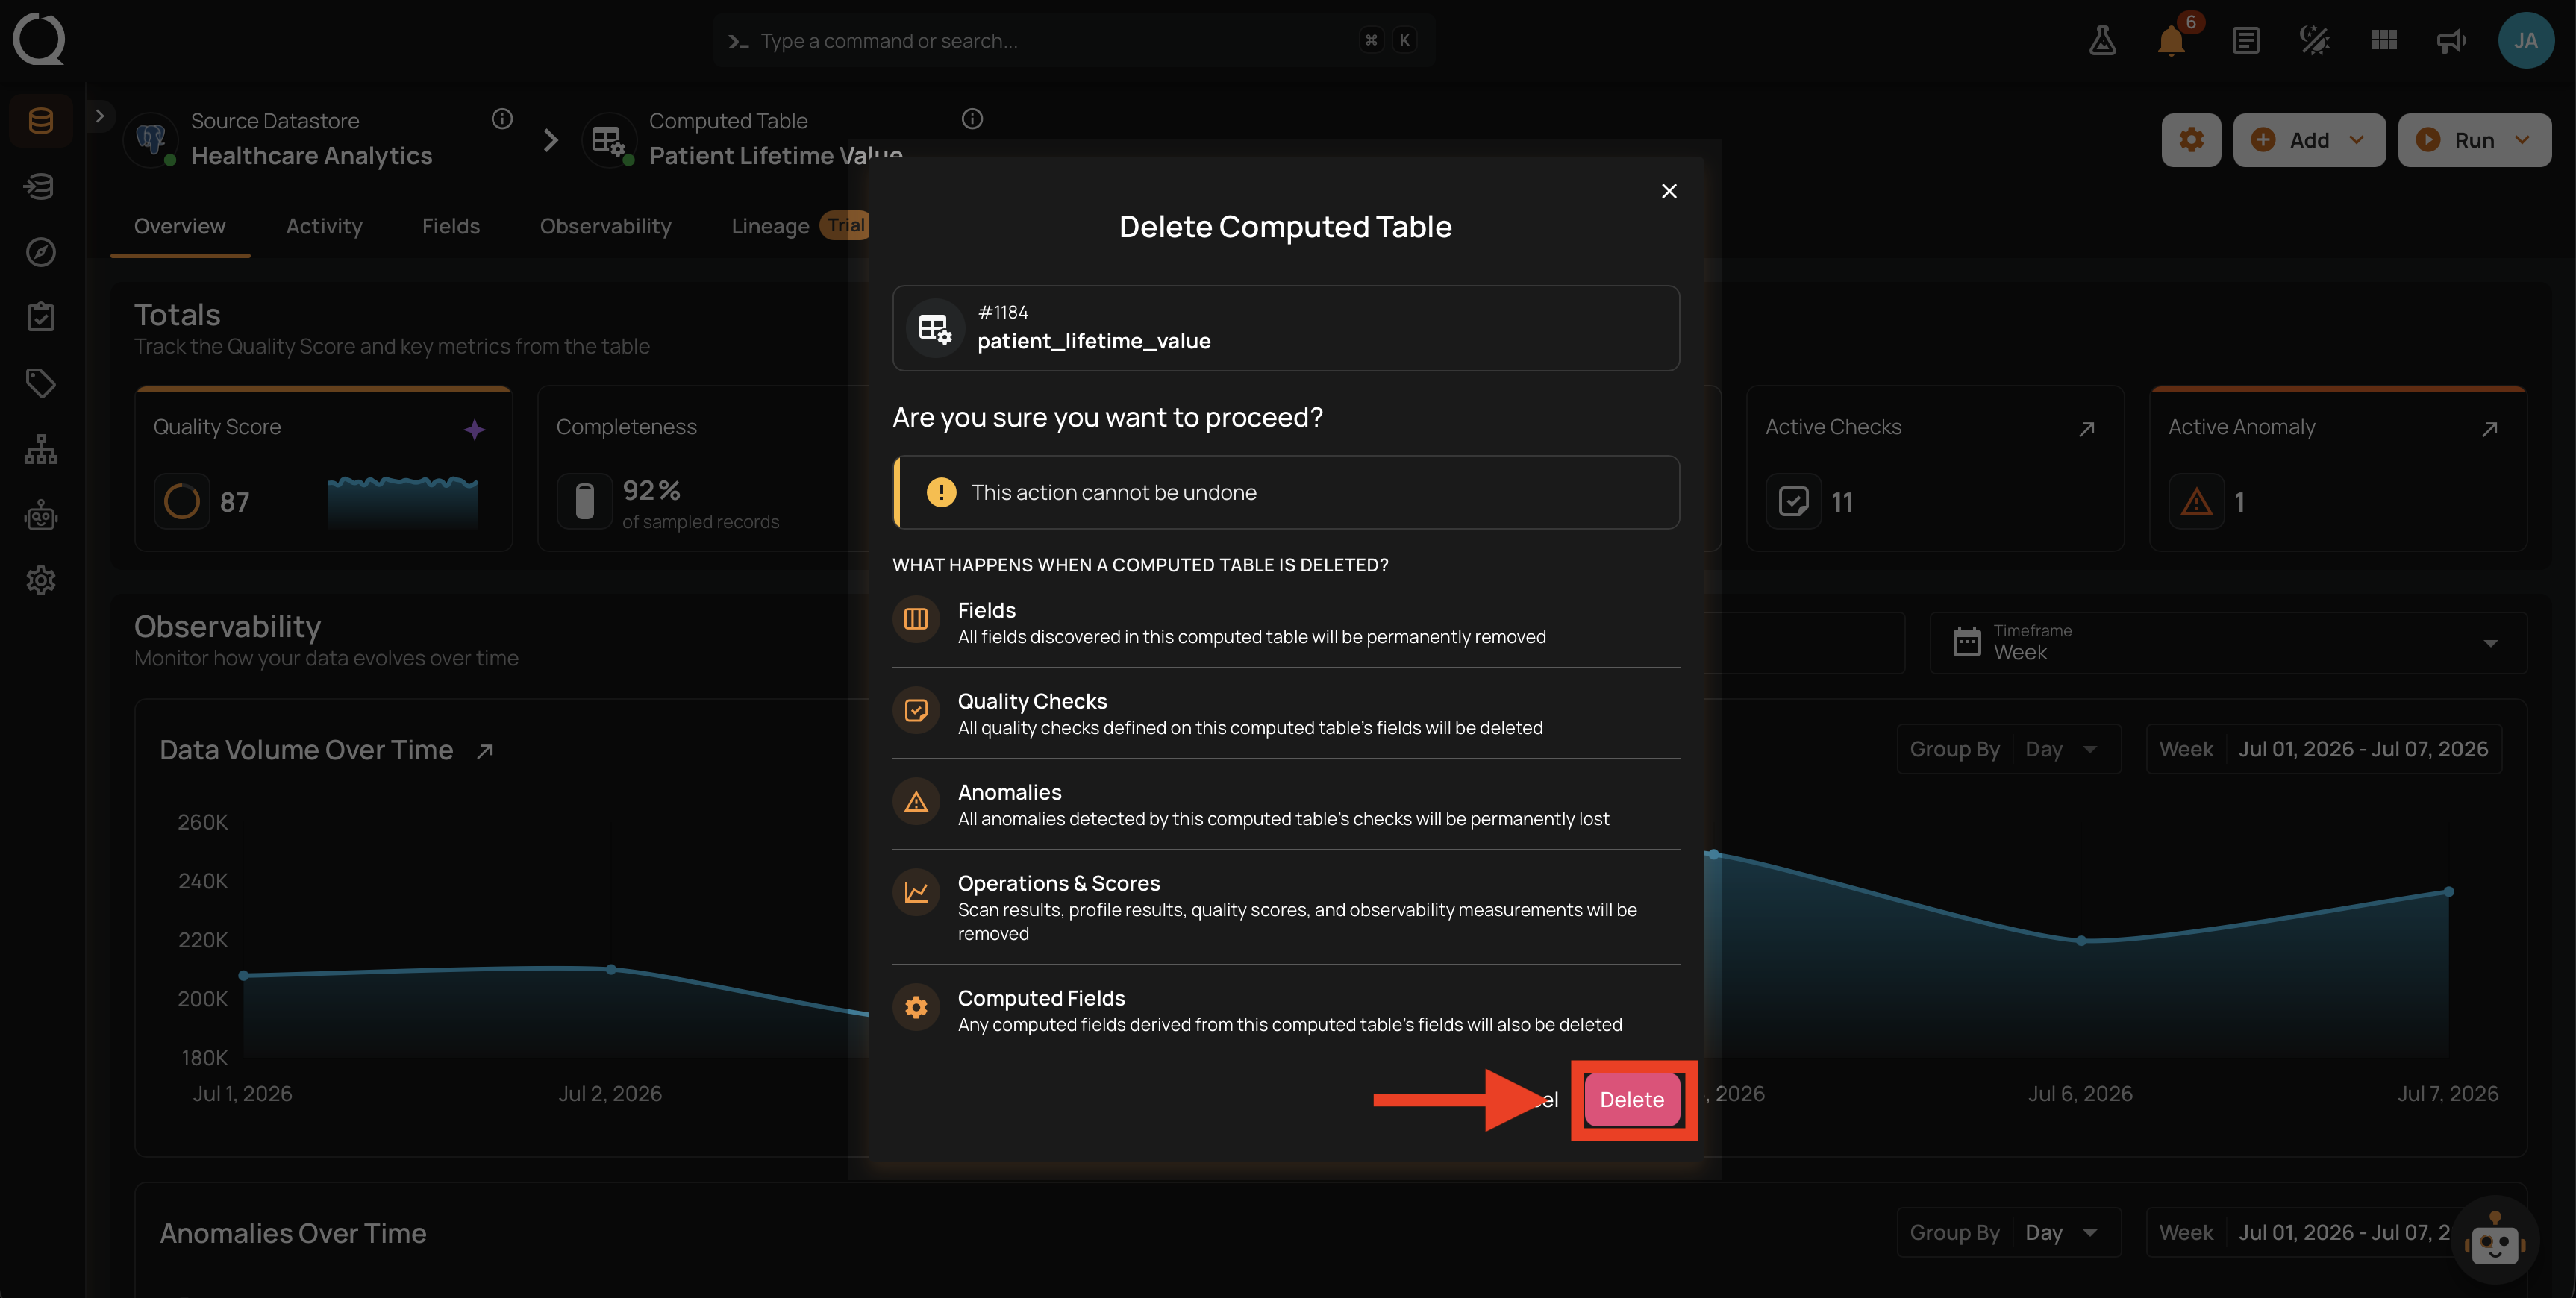
Task: Click the Completeness 92% value
Action: [651, 490]
